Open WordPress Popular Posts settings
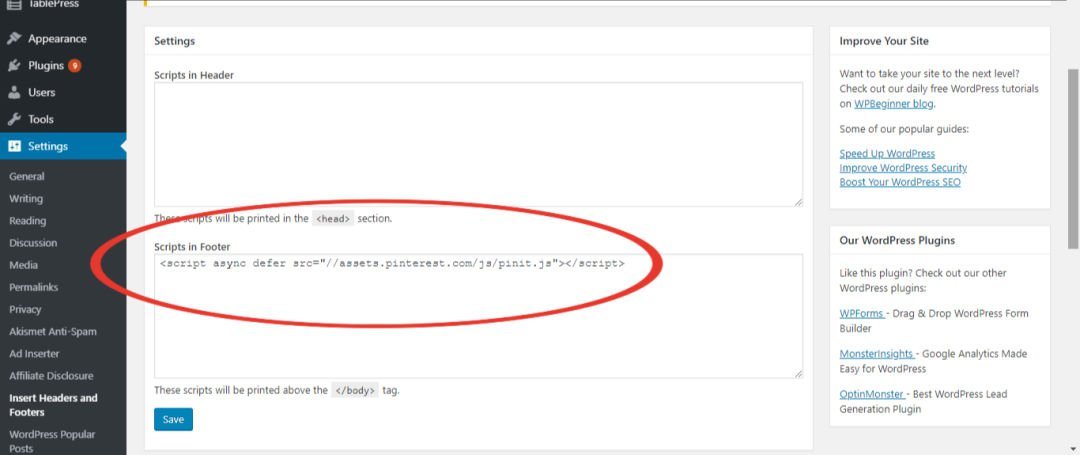The image size is (1080, 455). point(52,441)
